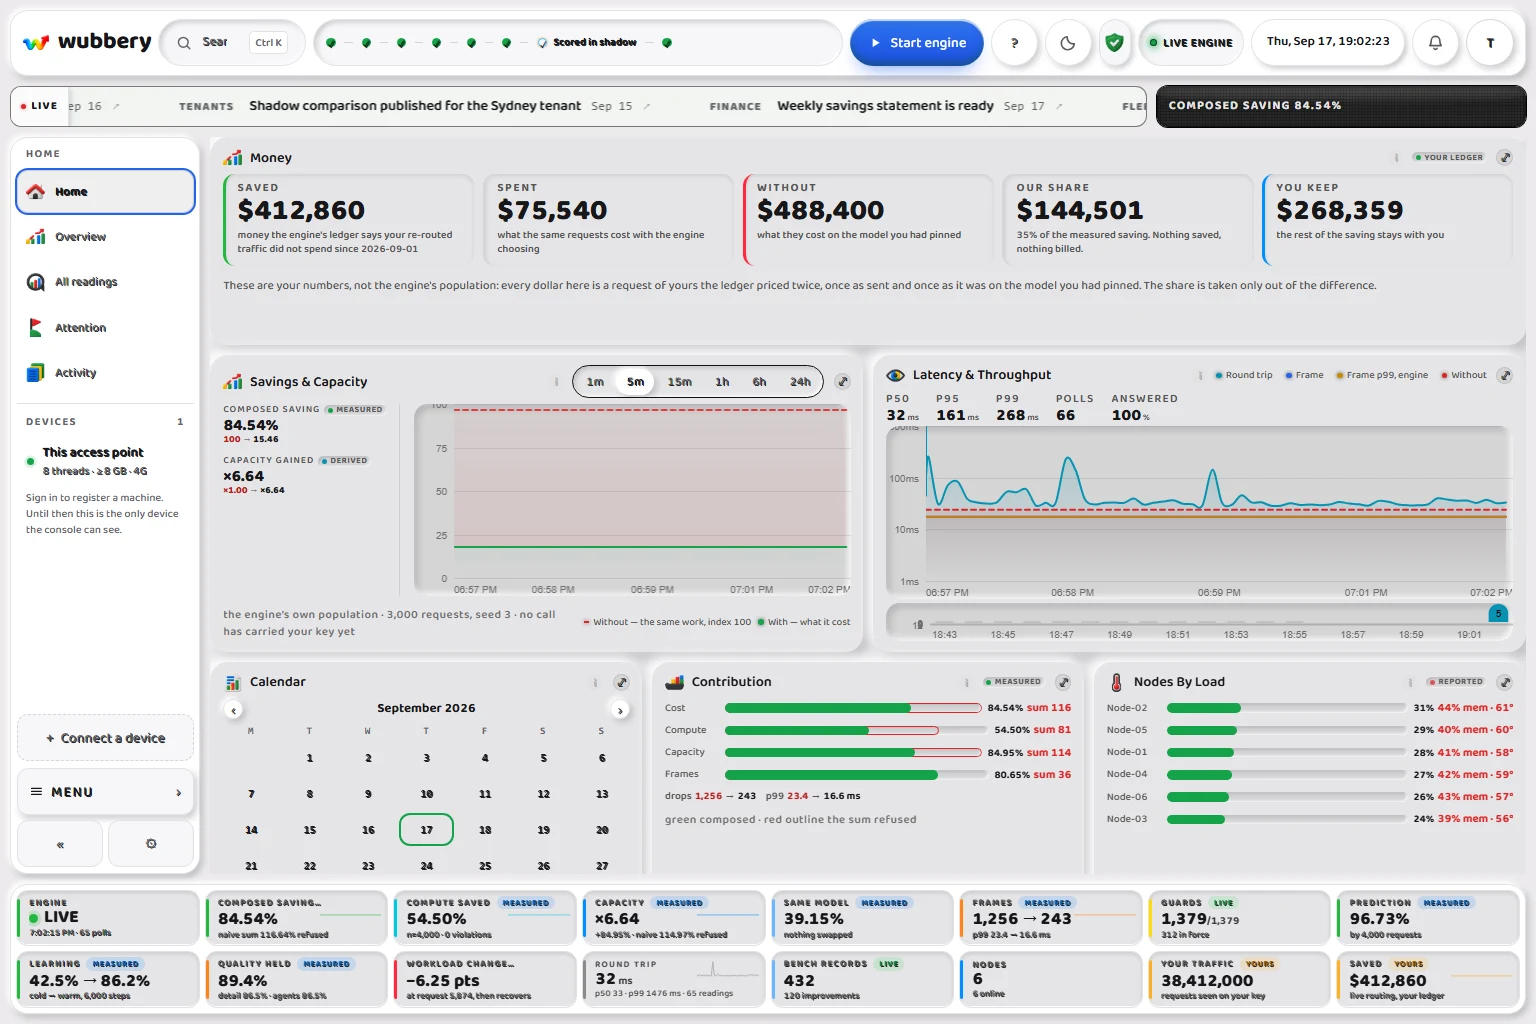Screen dimensions: 1536x1024
Task: Select September 17 in the calendar
Action: point(426,830)
